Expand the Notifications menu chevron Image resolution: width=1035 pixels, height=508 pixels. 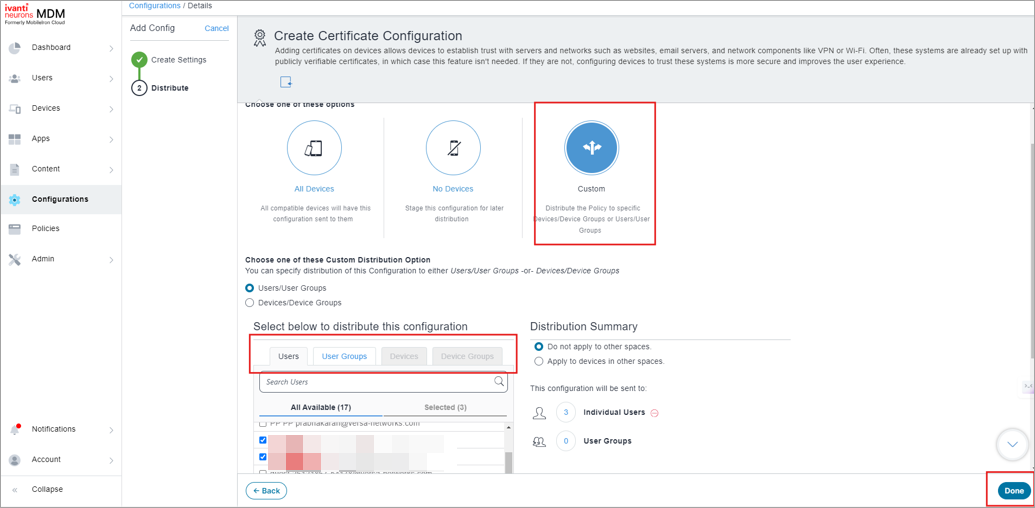[x=111, y=429]
